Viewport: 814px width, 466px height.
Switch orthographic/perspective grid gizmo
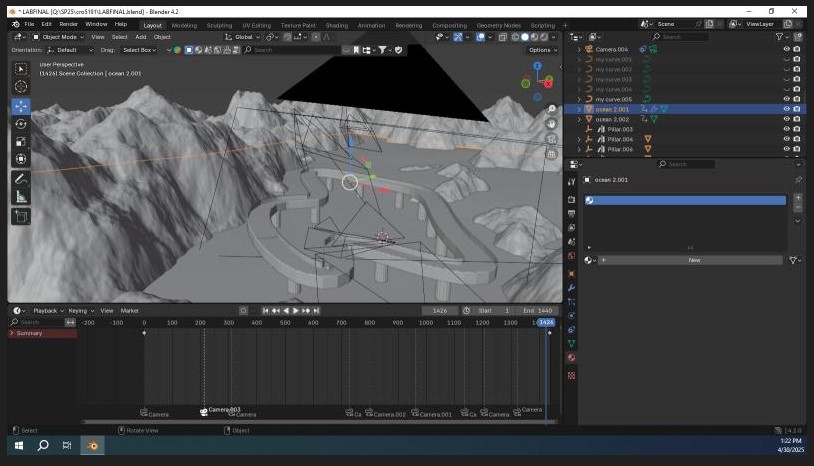552,154
